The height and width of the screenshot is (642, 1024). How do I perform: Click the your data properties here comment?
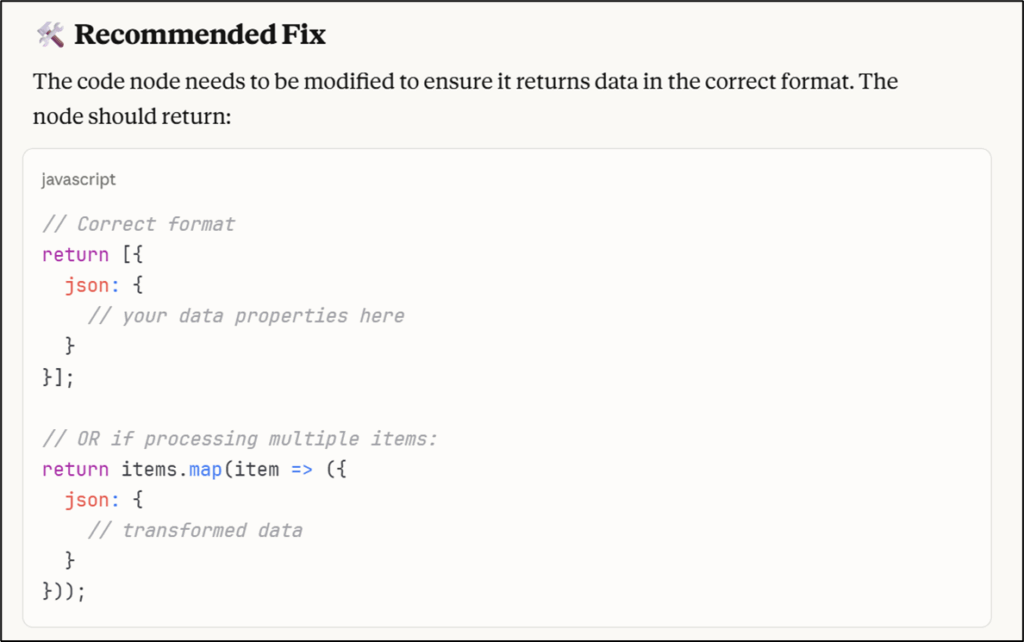[x=246, y=316]
